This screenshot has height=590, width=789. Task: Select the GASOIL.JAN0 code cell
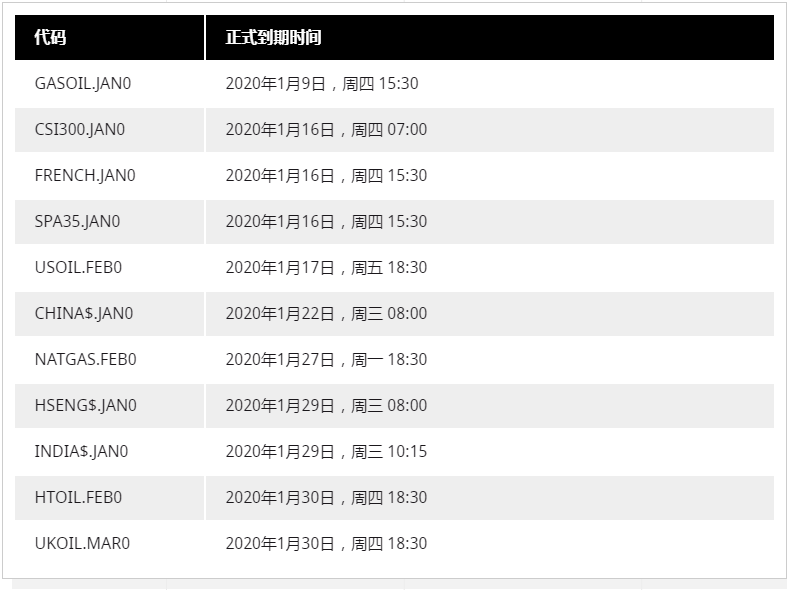tap(83, 84)
